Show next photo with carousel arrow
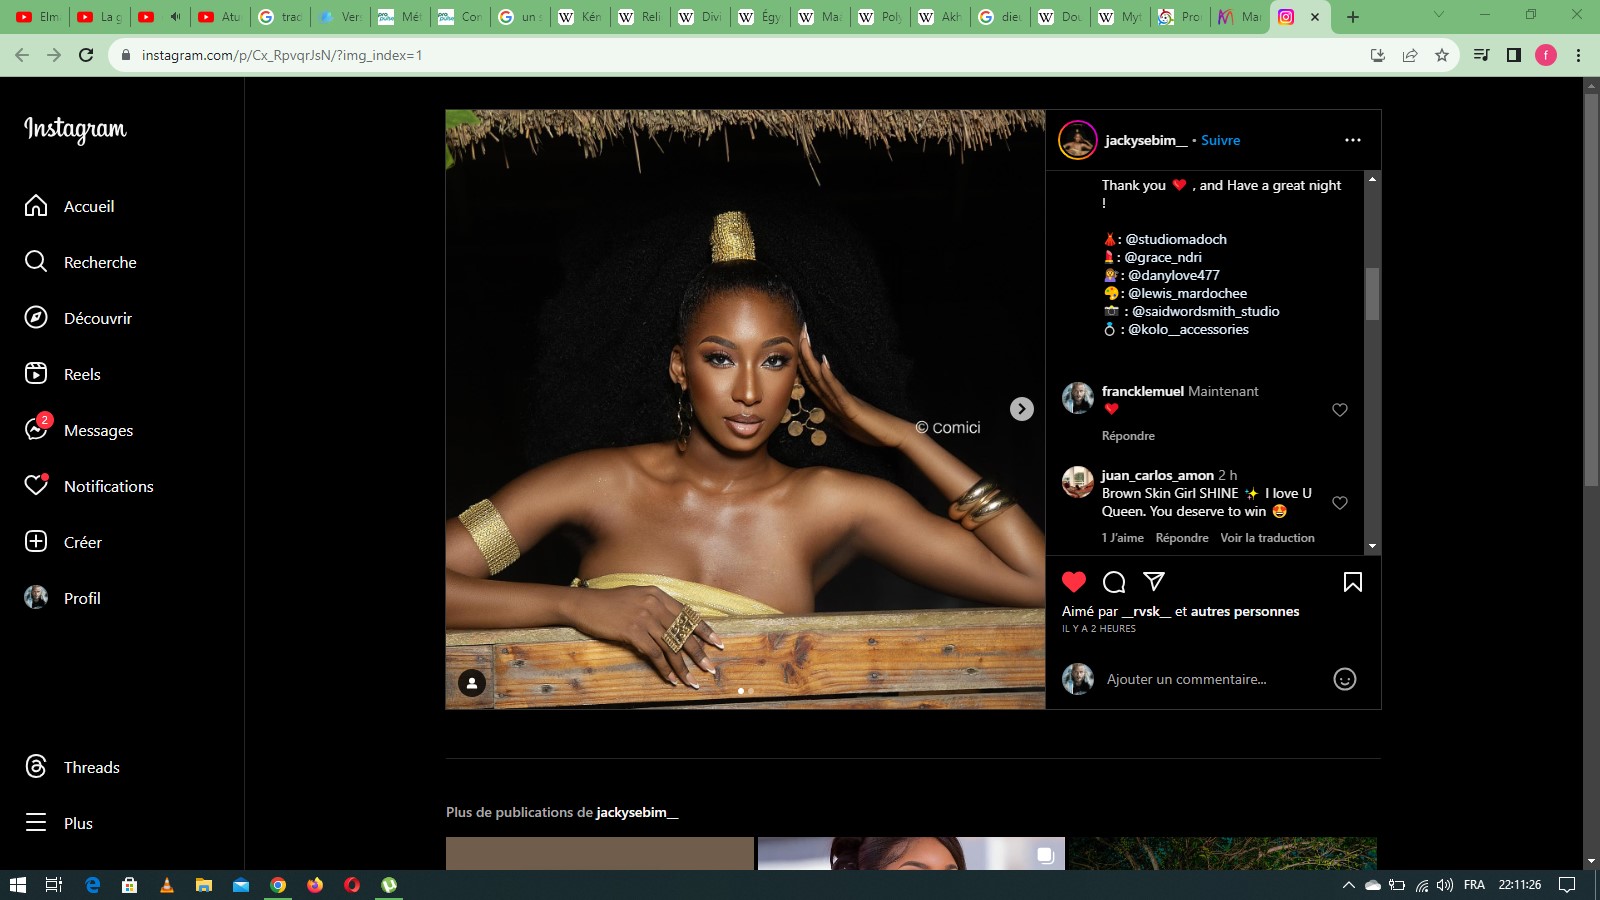Image resolution: width=1600 pixels, height=900 pixels. pos(1021,409)
